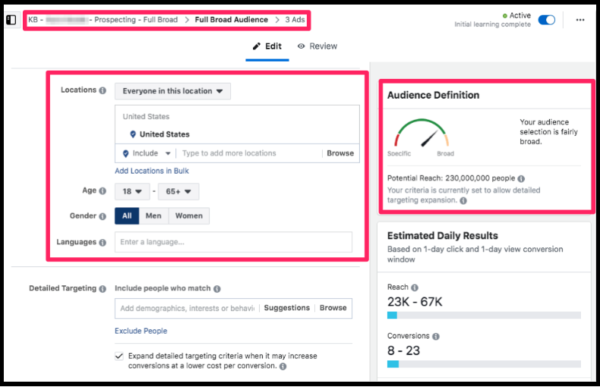The width and height of the screenshot is (600, 387).
Task: Click the pencil icon on the Edit tab
Action: click(256, 46)
